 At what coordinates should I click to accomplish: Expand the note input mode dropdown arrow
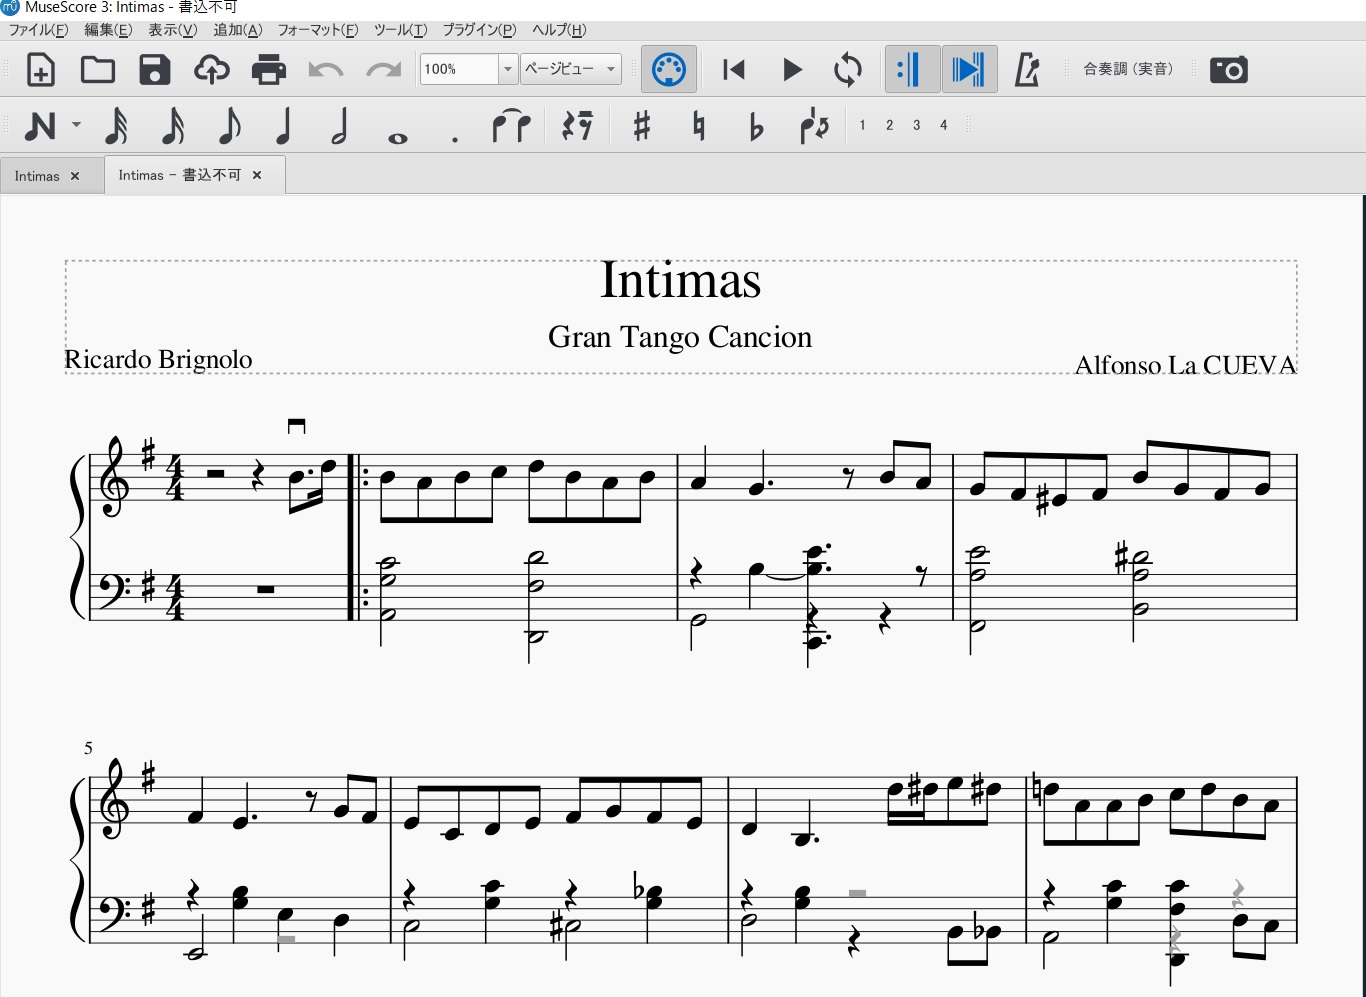pyautogui.click(x=76, y=126)
